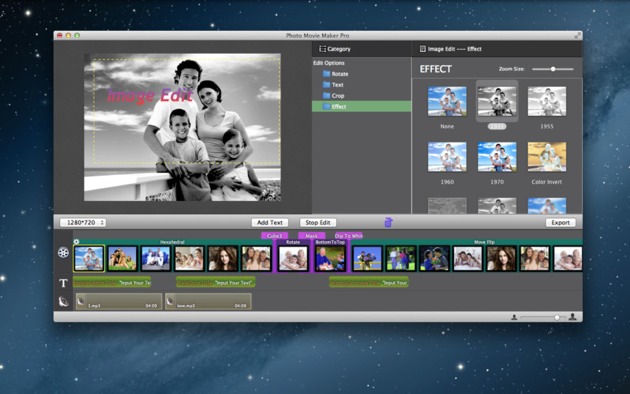Click the film reel video track icon

tap(63, 253)
